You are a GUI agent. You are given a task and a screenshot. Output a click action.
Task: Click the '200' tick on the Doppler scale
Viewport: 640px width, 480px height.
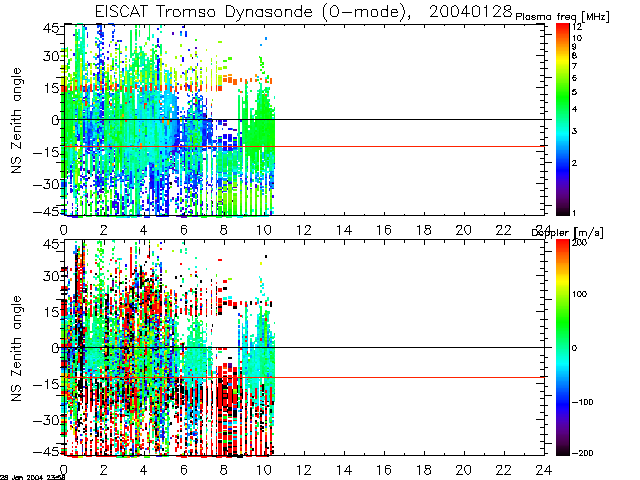point(579,242)
